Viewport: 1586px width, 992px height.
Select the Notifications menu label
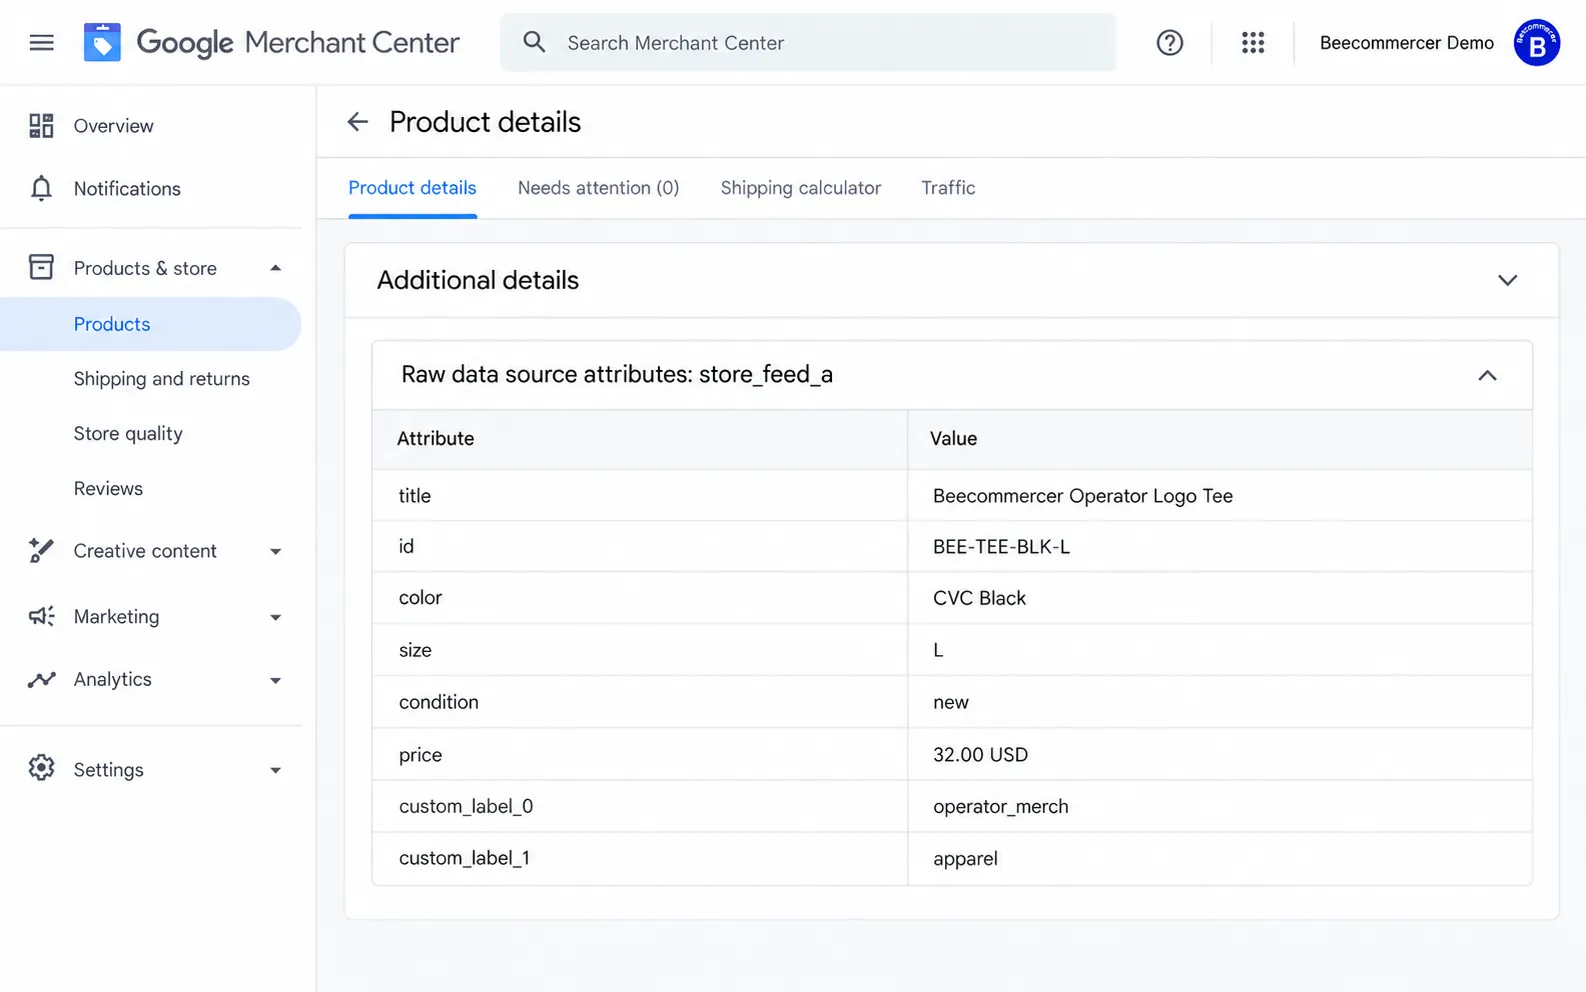[x=127, y=189]
